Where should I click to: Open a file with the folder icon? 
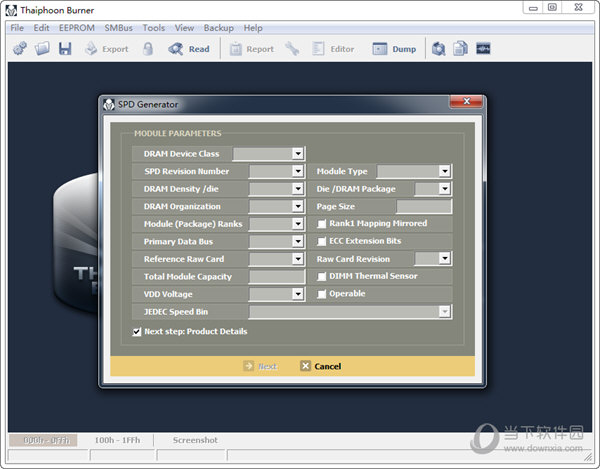coord(42,49)
